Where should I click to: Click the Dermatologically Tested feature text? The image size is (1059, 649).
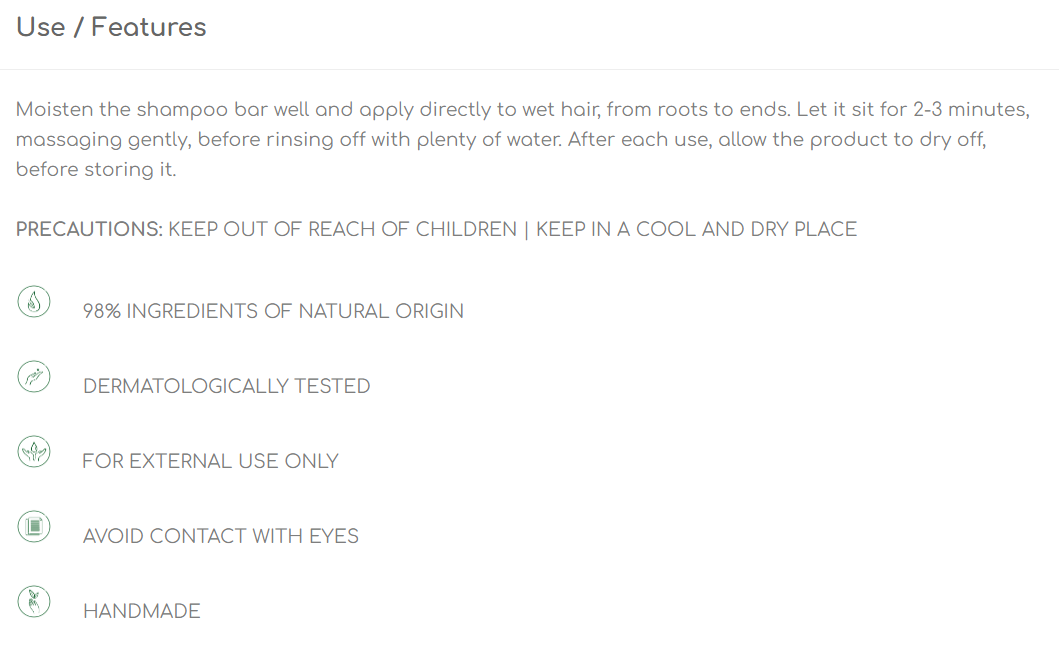[226, 386]
